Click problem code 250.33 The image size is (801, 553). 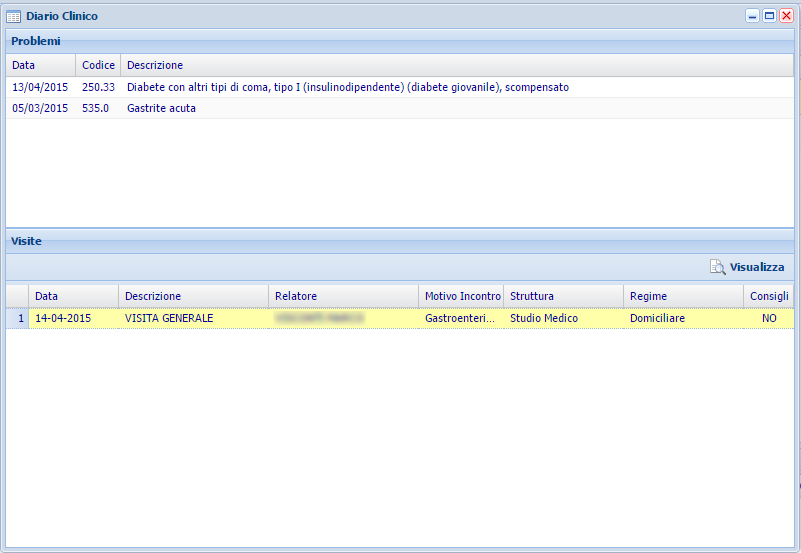click(x=98, y=87)
